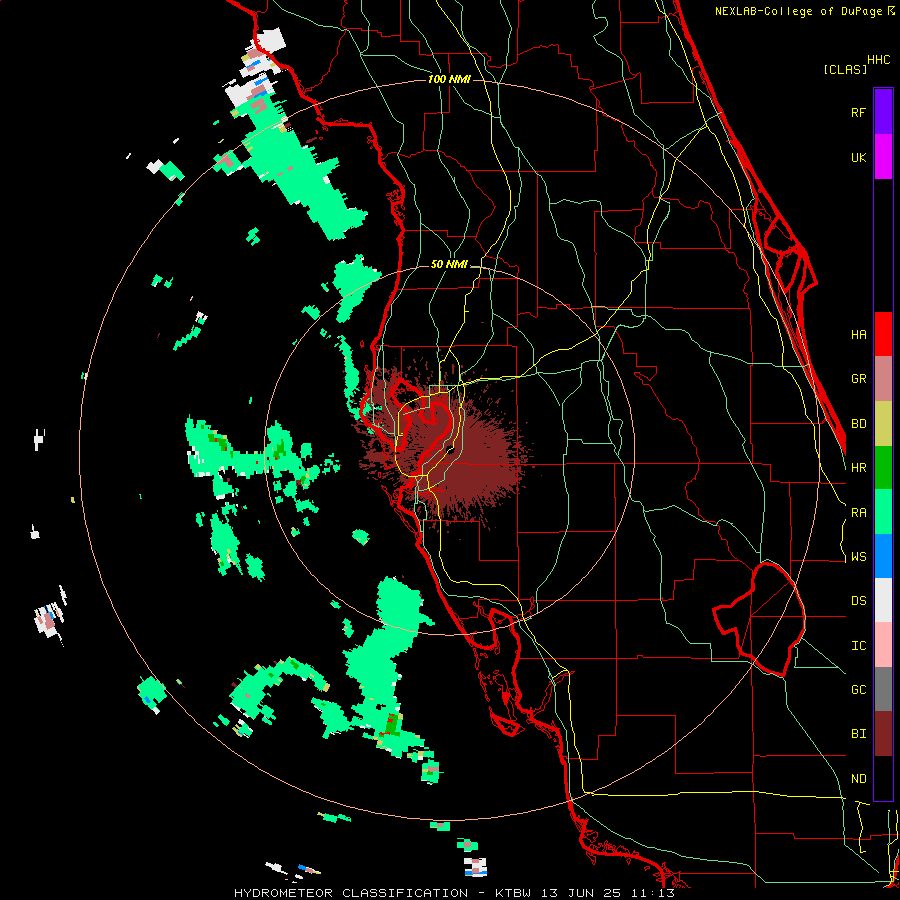
Task: Click the RF purple legend swatch
Action: pyautogui.click(x=883, y=112)
